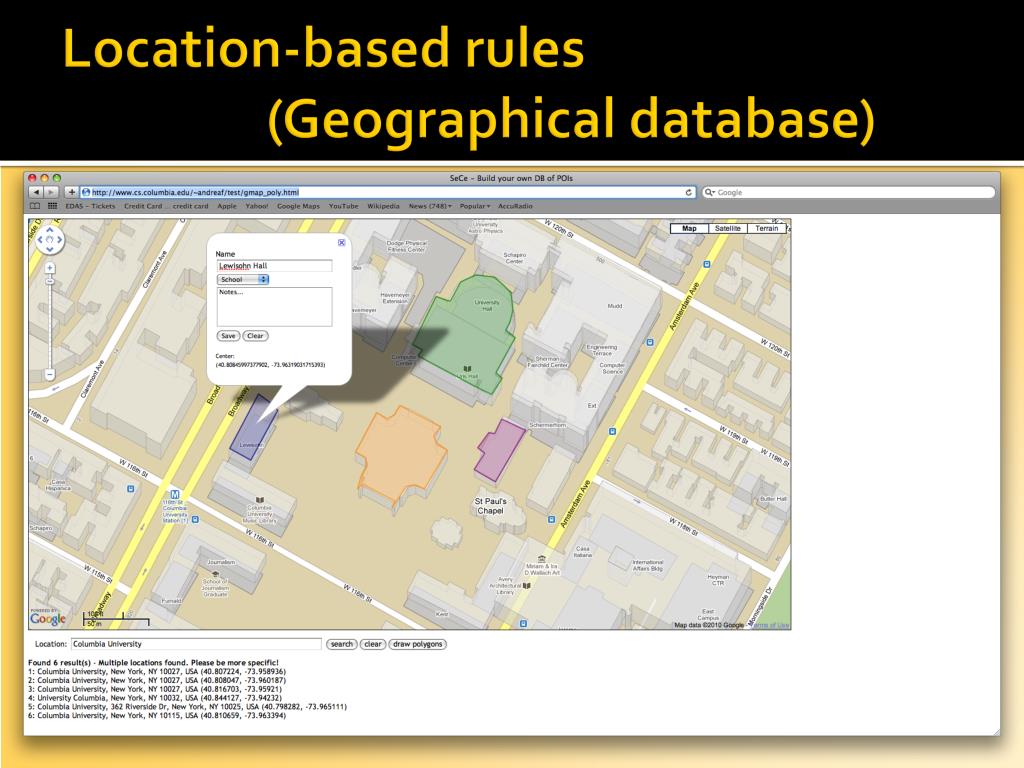The height and width of the screenshot is (768, 1024).
Task: Click search magnifier icon in Google field
Action: (x=709, y=193)
